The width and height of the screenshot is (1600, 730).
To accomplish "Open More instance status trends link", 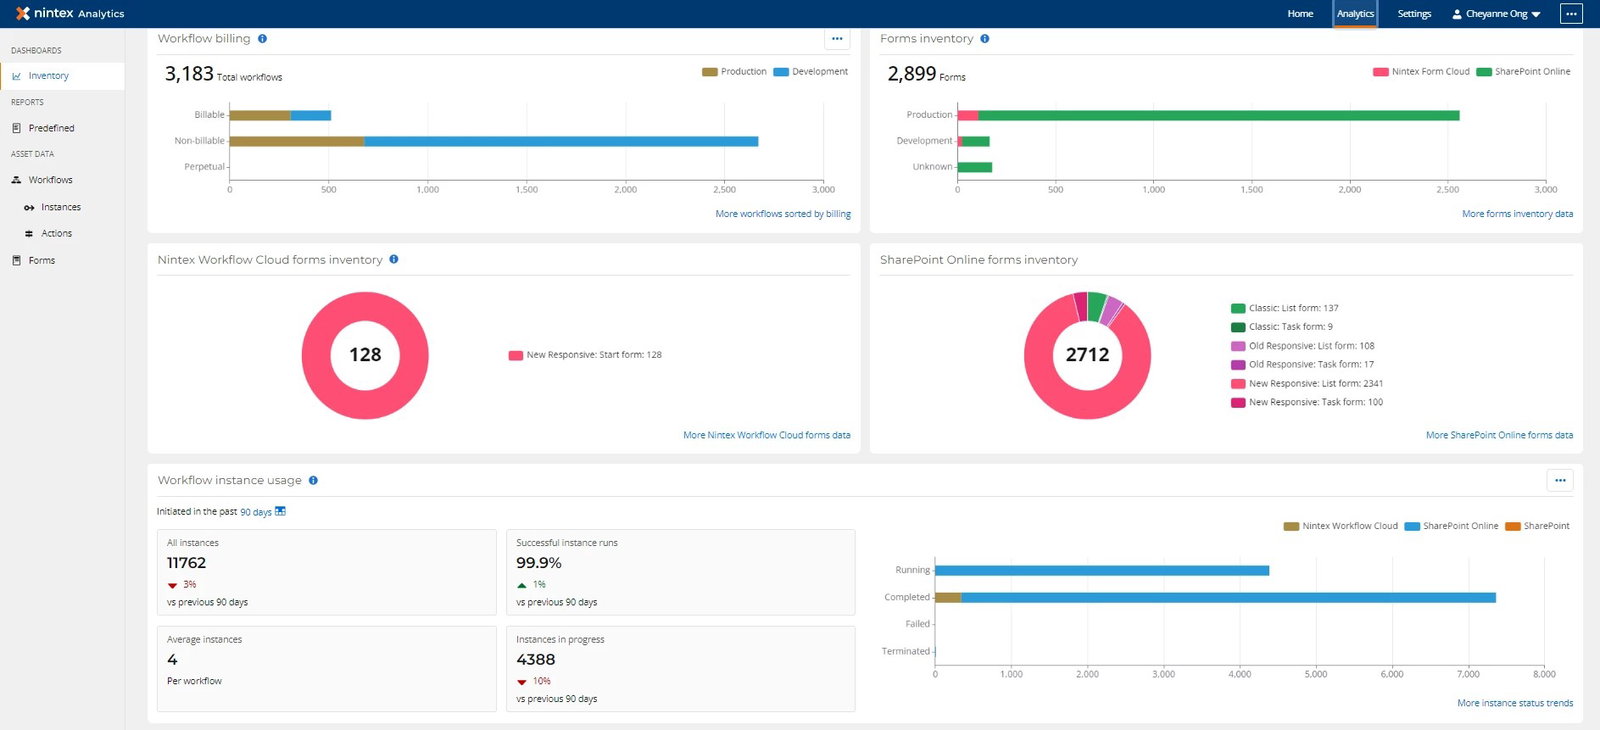I will pos(1515,703).
